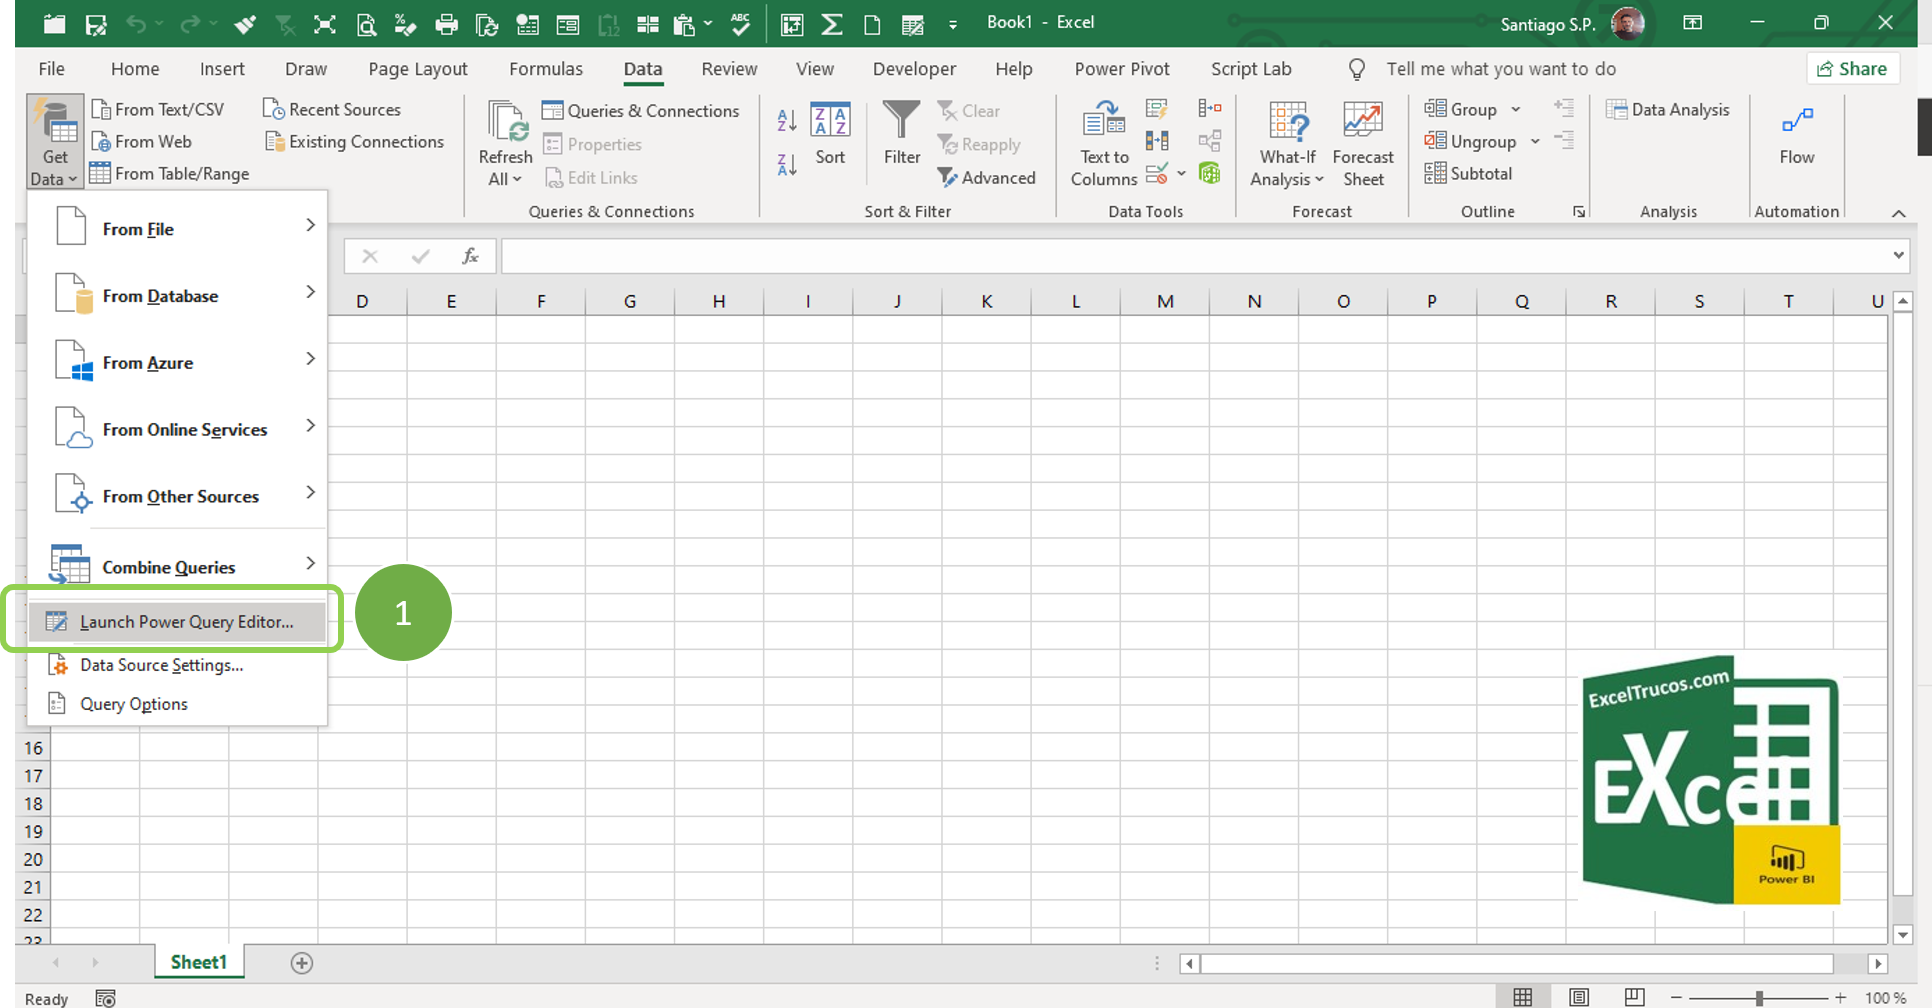Switch to Page Layout view
The image size is (1932, 1008).
point(1579,997)
